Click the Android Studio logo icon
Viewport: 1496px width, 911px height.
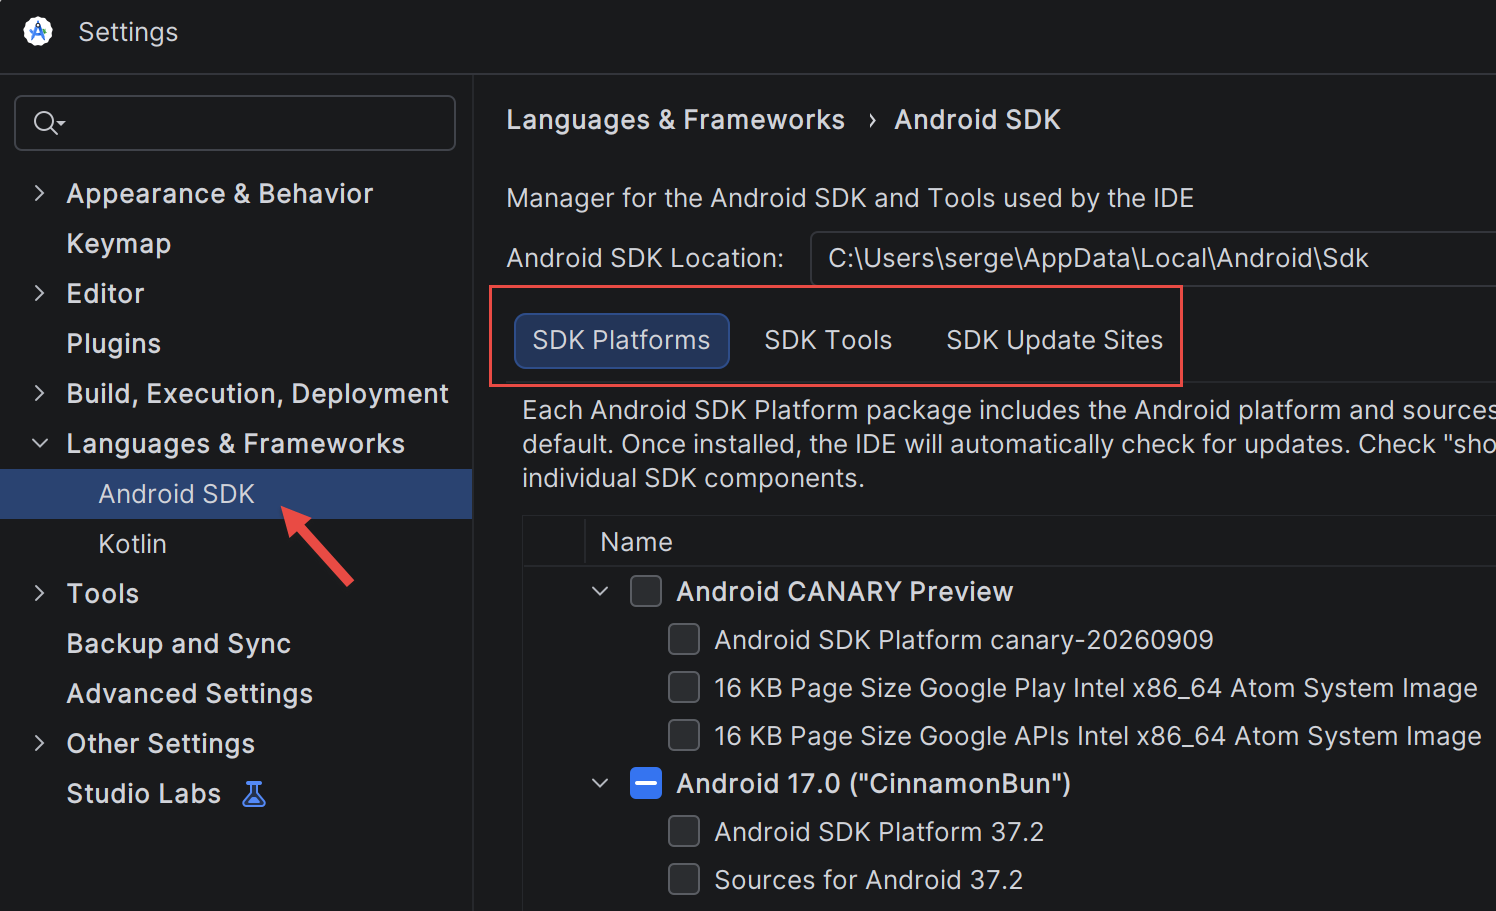pyautogui.click(x=38, y=32)
